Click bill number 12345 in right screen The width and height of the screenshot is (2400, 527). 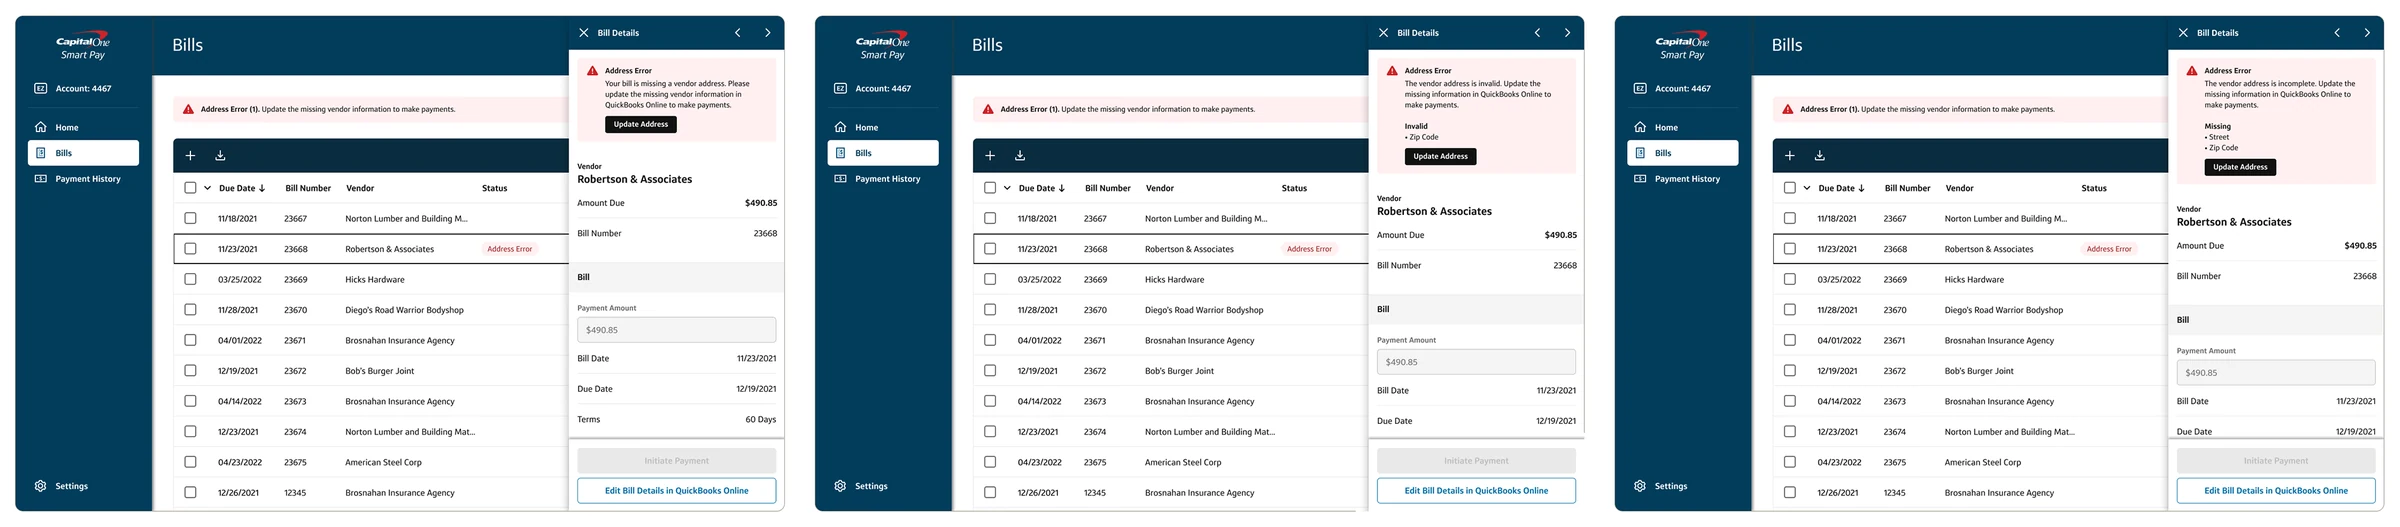click(1895, 493)
